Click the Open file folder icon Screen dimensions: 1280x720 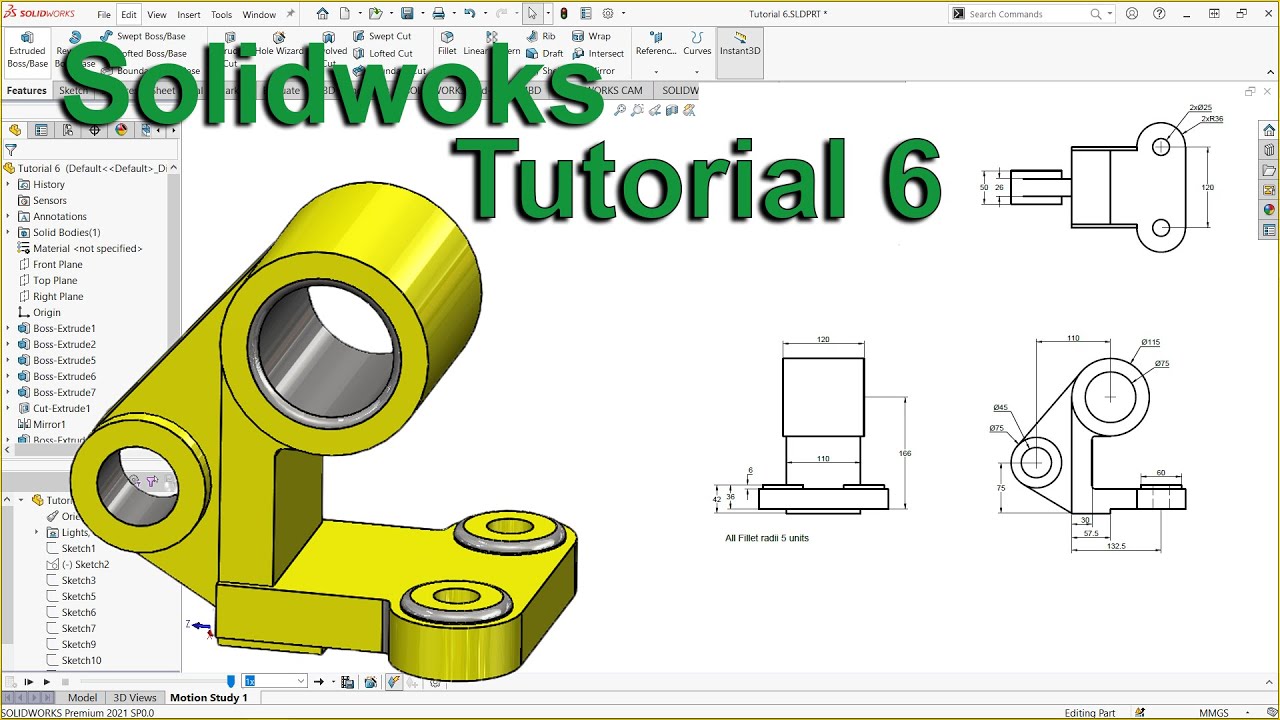(375, 14)
